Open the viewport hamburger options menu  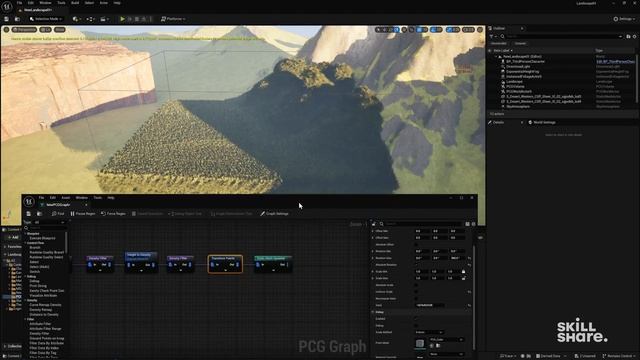click(x=6, y=30)
